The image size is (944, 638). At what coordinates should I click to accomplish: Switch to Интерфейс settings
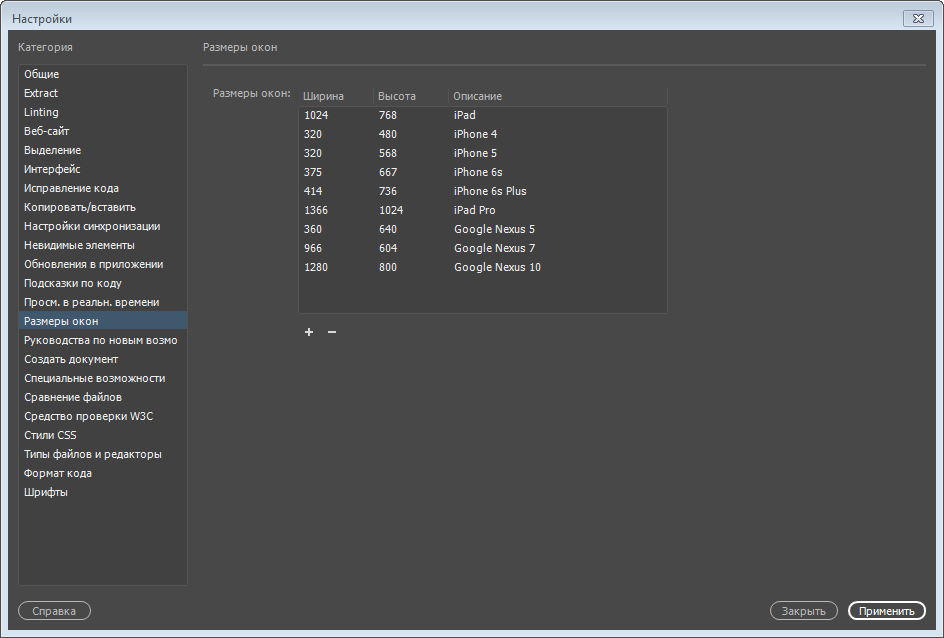(x=52, y=169)
